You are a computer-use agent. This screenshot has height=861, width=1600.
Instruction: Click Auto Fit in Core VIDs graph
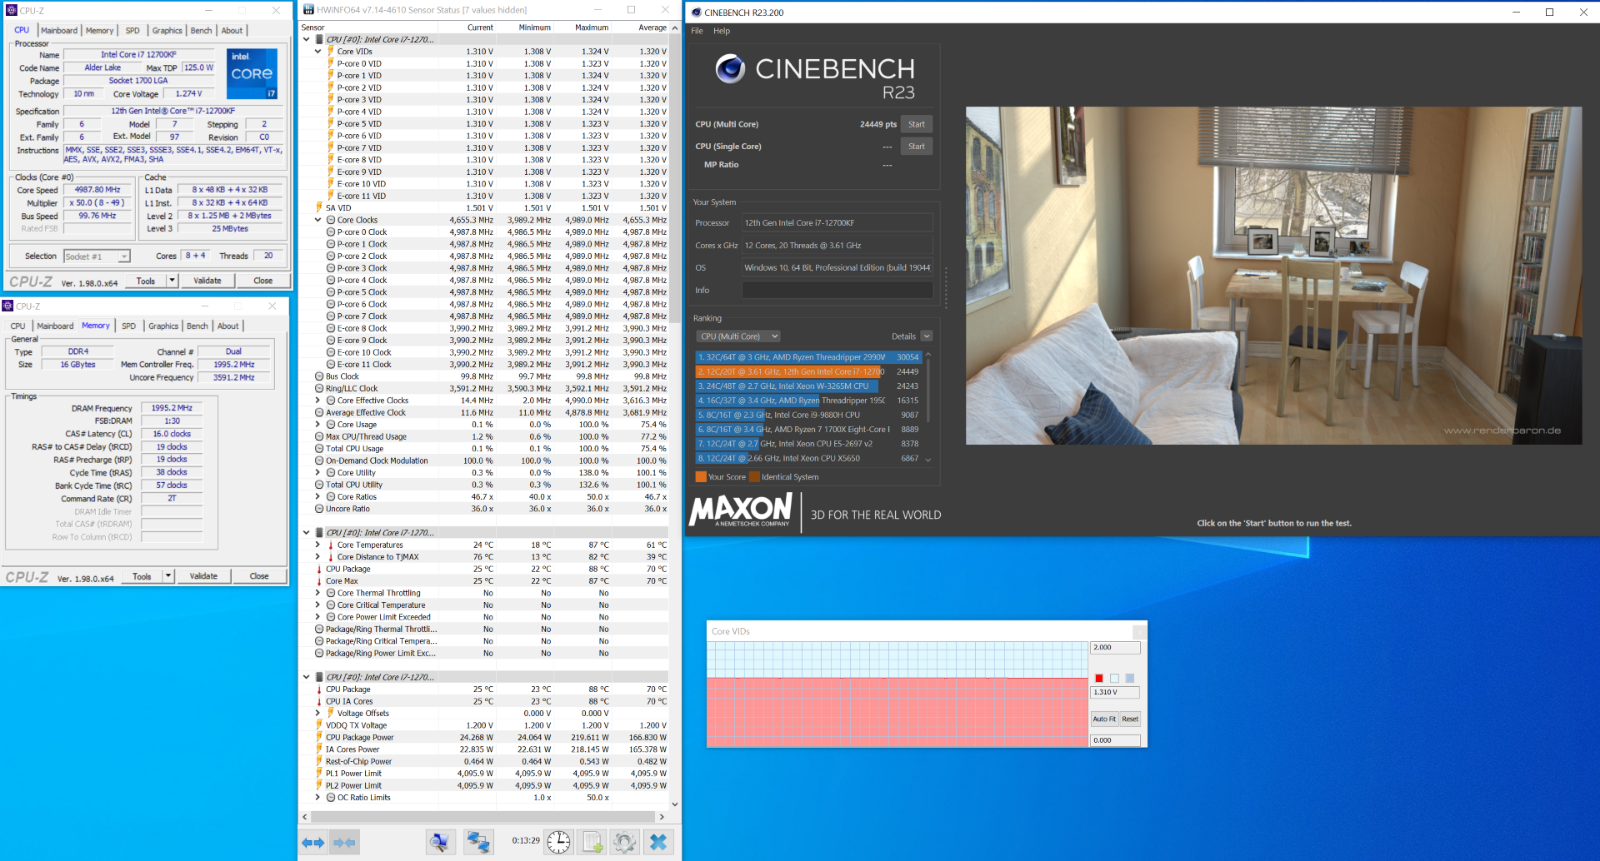pyautogui.click(x=1104, y=719)
